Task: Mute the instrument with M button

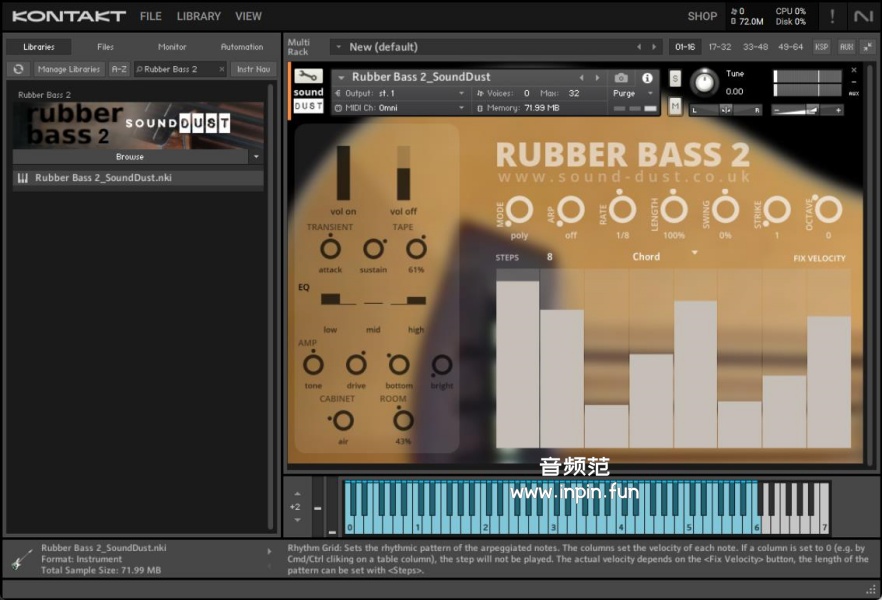Action: click(x=675, y=106)
